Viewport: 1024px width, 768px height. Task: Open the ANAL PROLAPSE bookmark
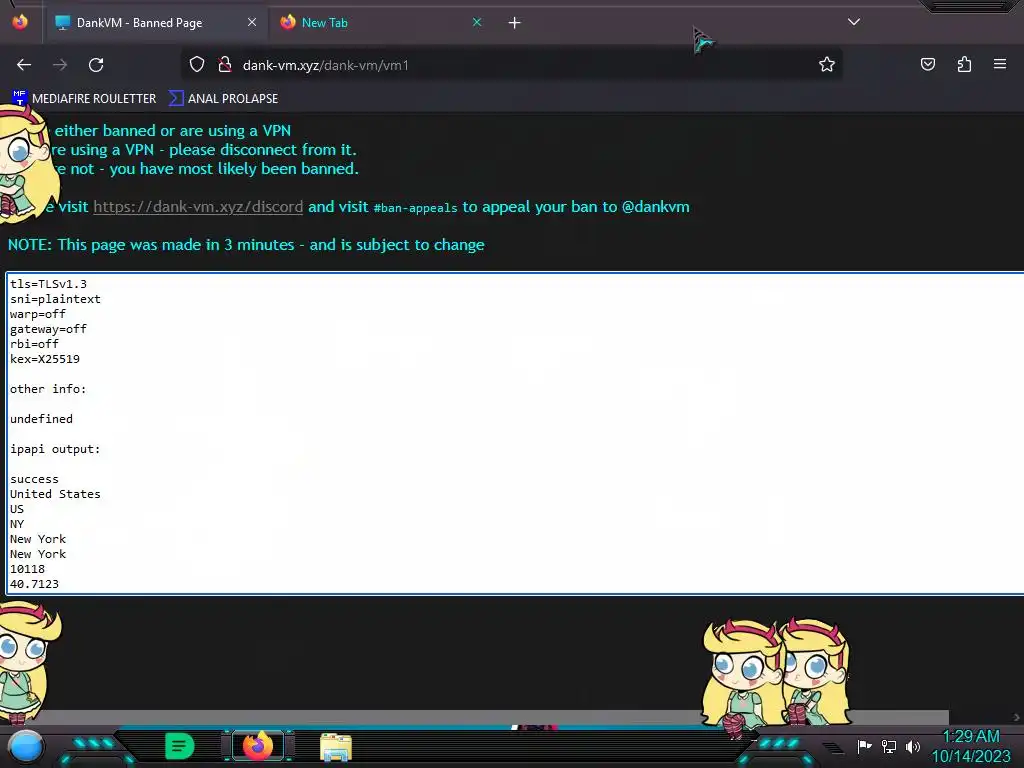[x=223, y=99]
